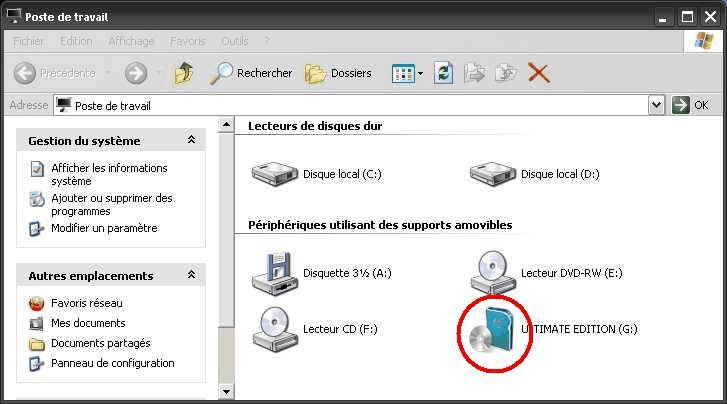Click the Modifier un paramètre icon
Screen dimensions: 727x404
click(x=37, y=229)
